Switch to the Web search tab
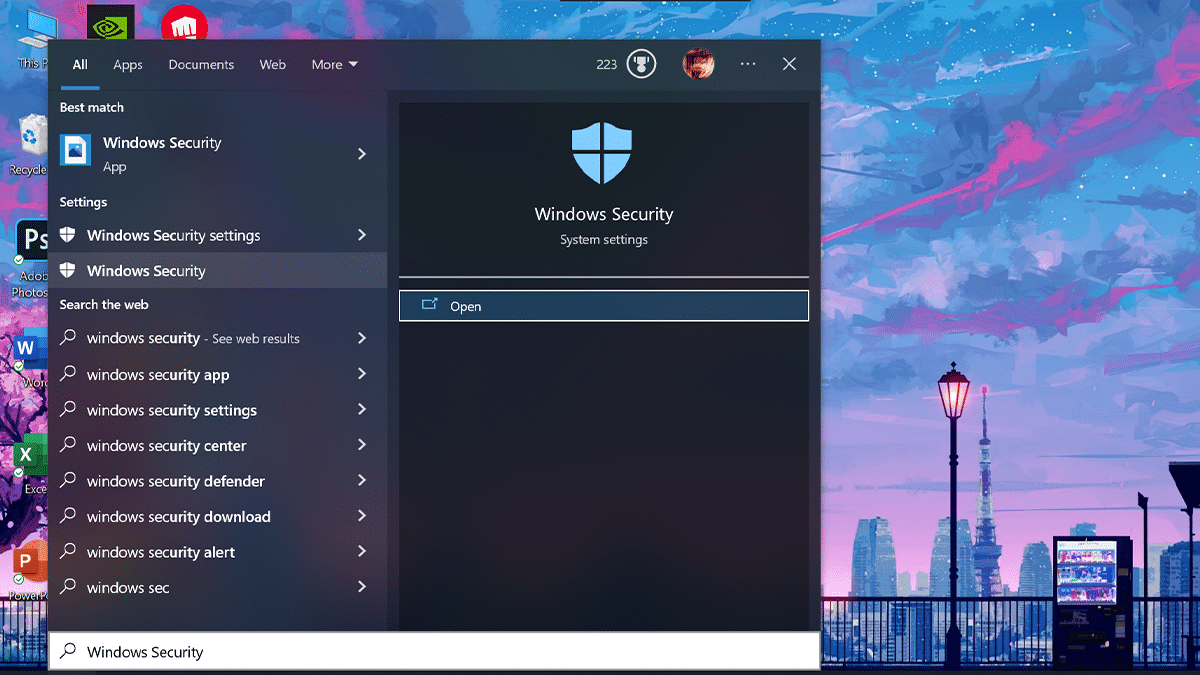Screen dimensions: 1200x675 273,64
